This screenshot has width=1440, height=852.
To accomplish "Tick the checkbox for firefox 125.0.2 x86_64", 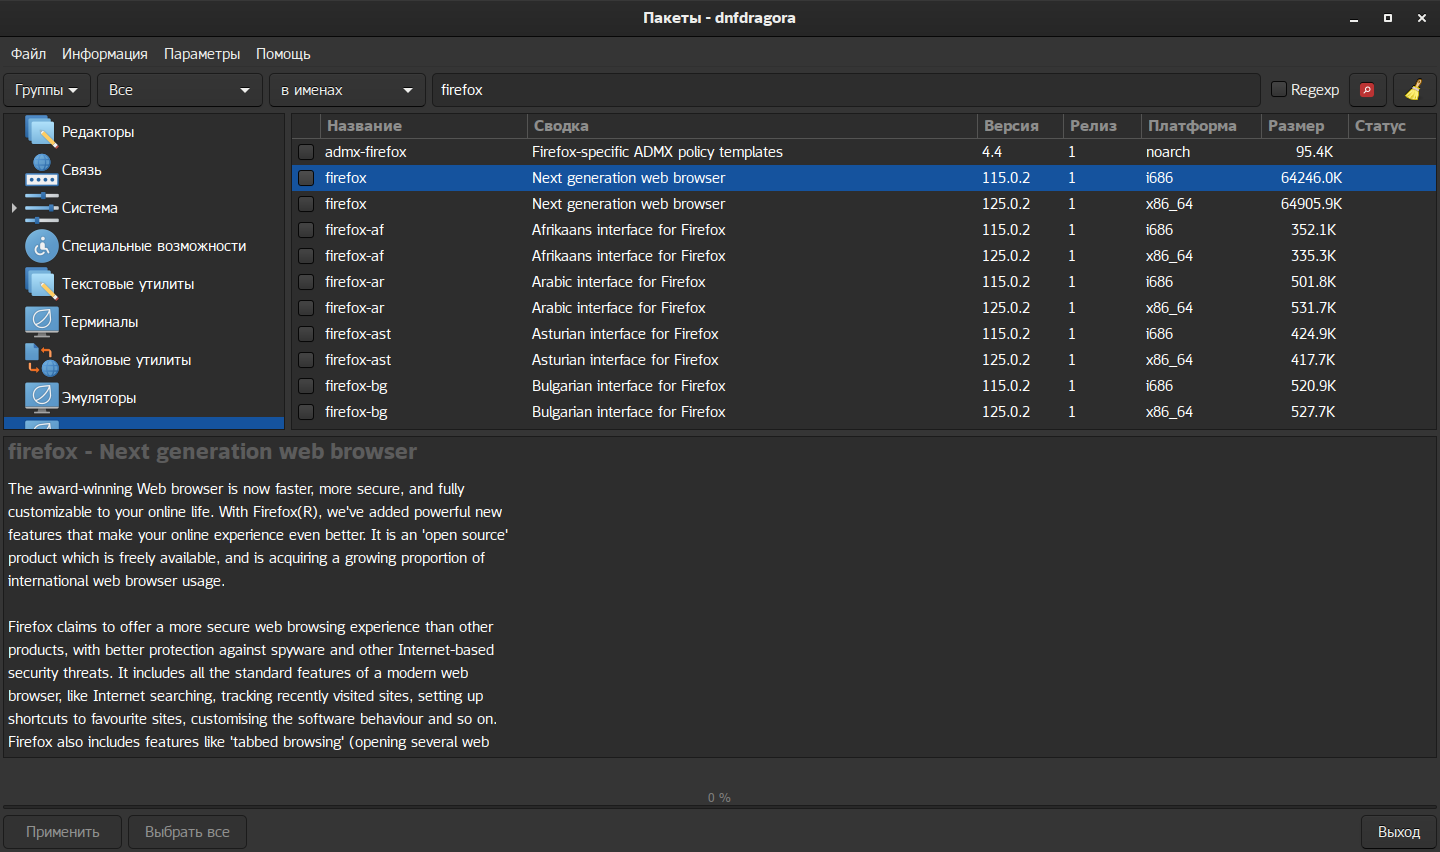I will click(306, 204).
